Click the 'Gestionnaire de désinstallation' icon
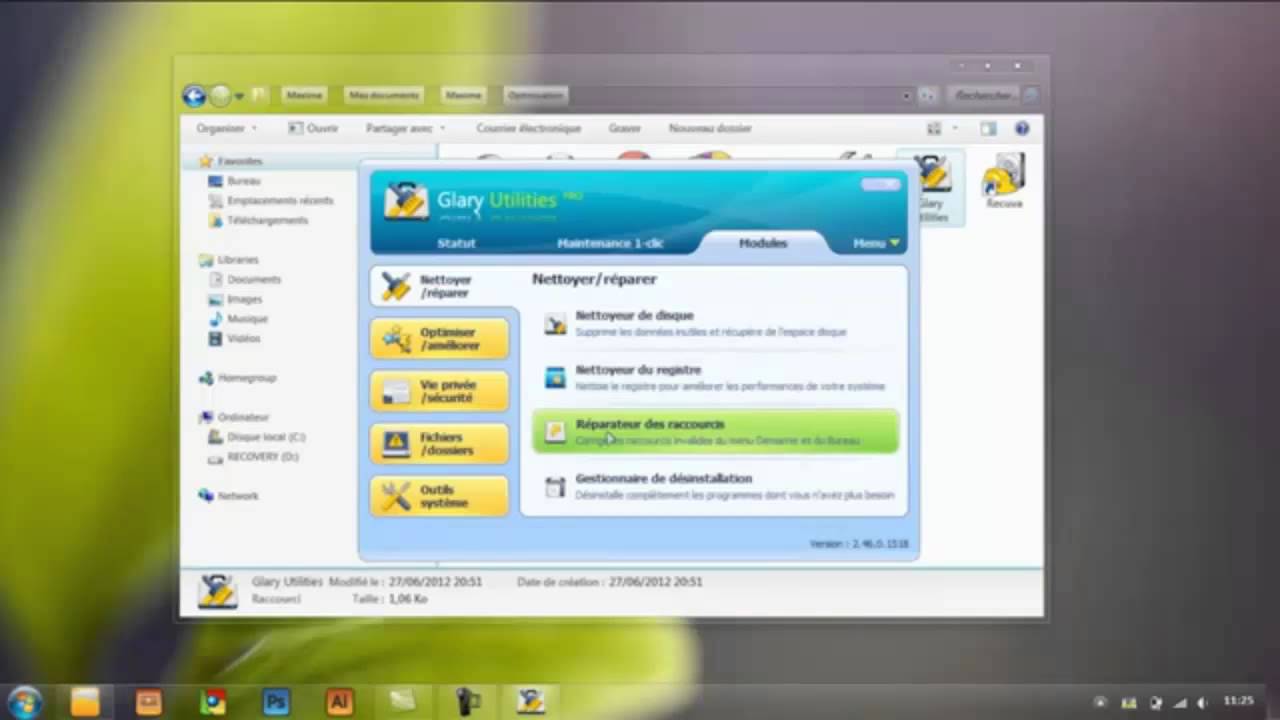Viewport: 1280px width, 720px height. [x=555, y=486]
